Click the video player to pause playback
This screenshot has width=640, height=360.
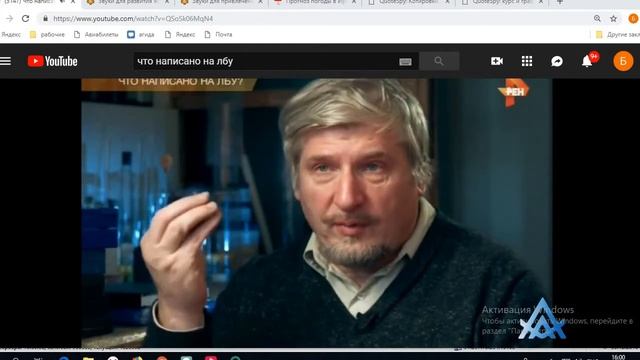click(317, 213)
